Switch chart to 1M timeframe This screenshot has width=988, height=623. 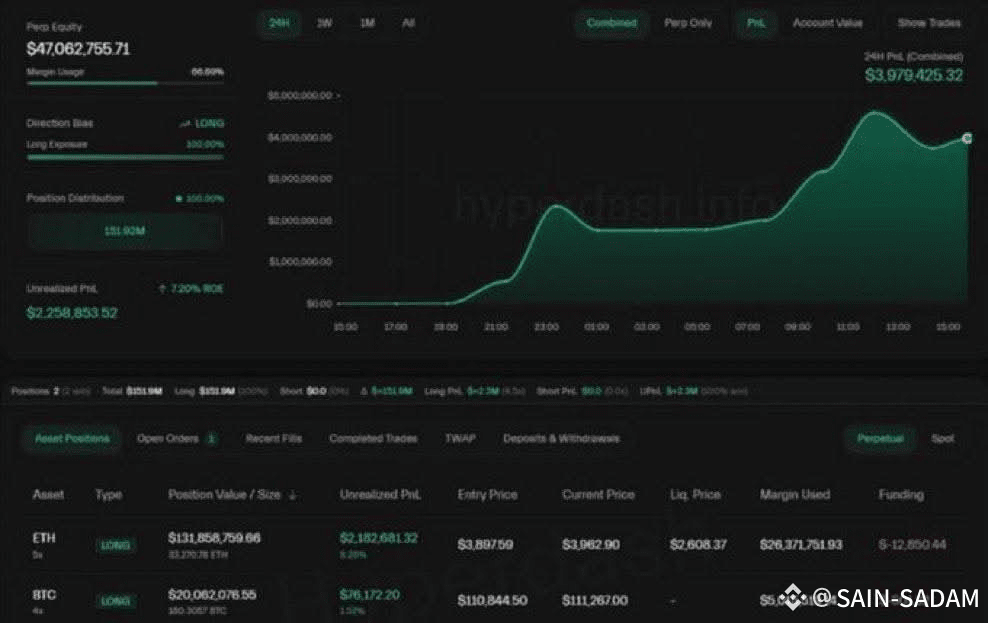(x=367, y=23)
